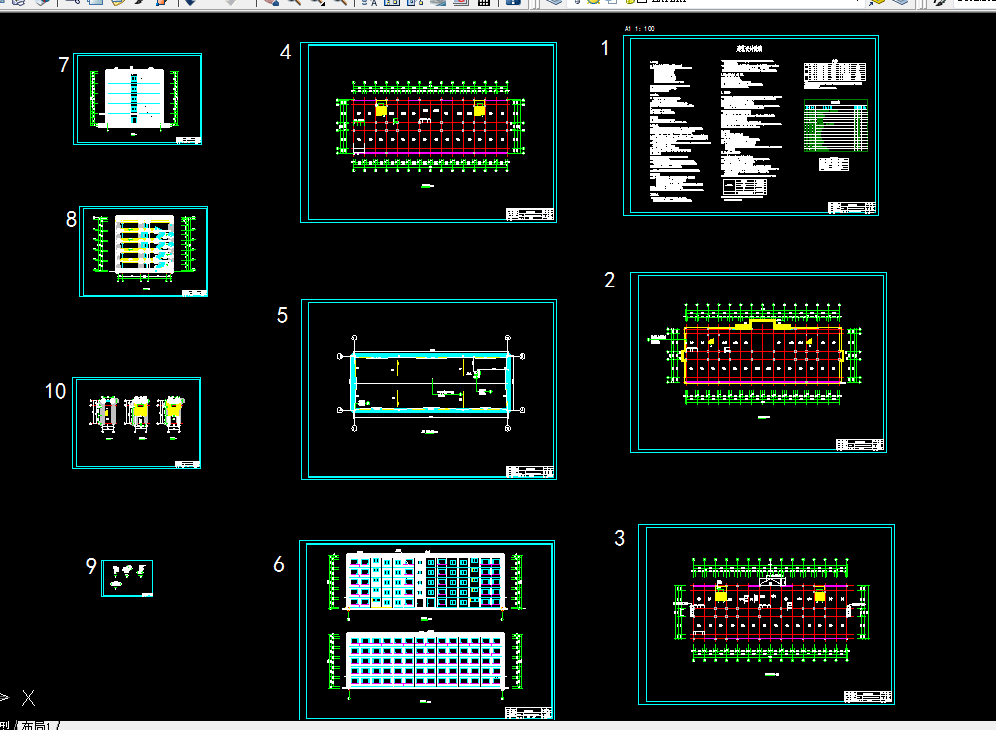Click the sheet number label 7
Screen dimensions: 996x730
click(x=64, y=65)
